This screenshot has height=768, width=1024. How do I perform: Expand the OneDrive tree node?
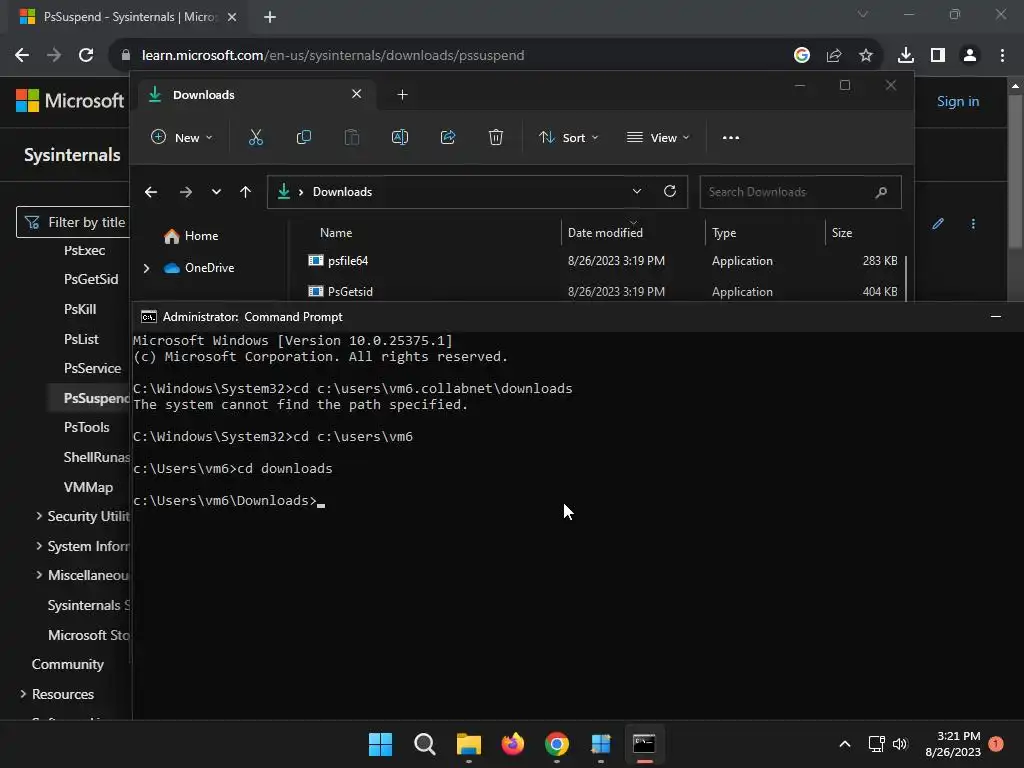coord(146,268)
